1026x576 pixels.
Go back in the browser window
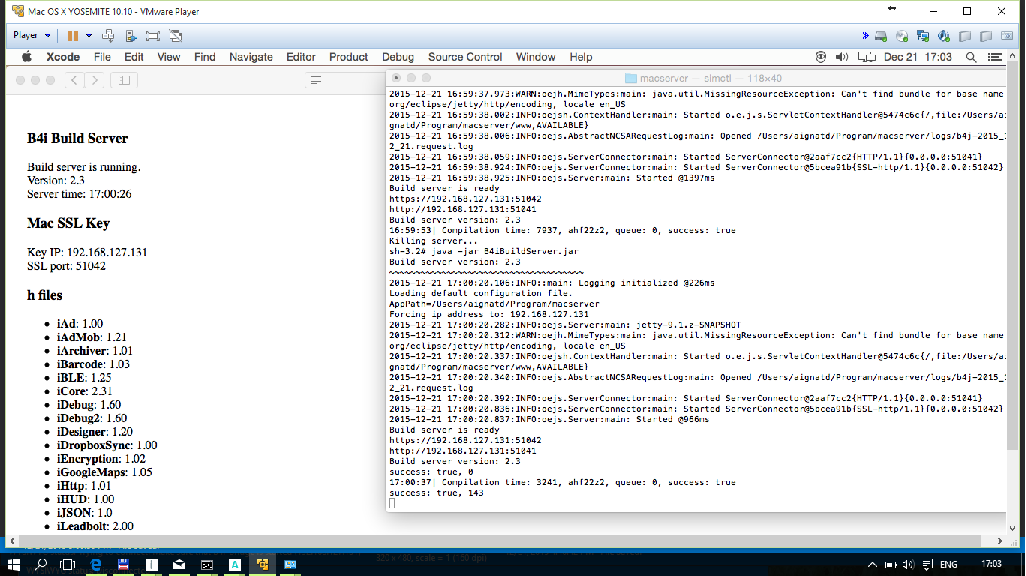click(x=74, y=80)
